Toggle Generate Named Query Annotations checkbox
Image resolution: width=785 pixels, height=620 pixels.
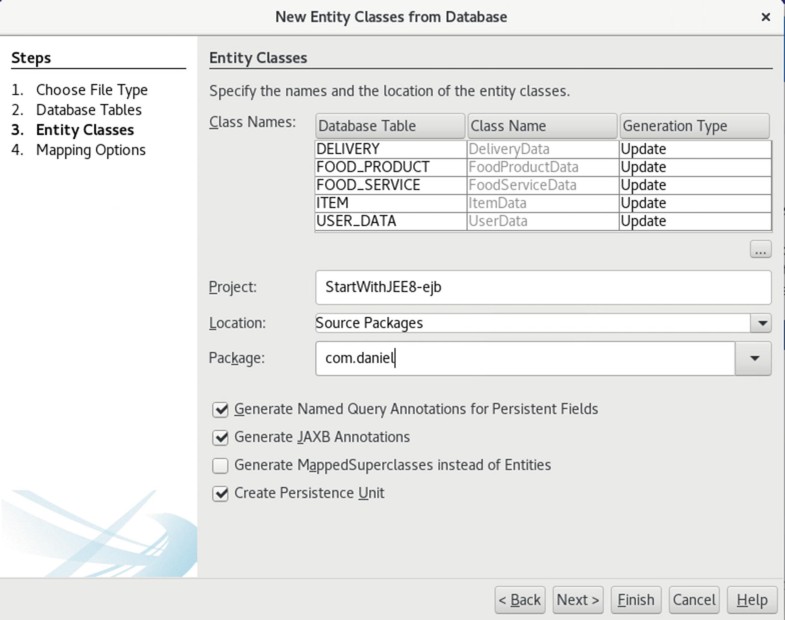[x=220, y=409]
